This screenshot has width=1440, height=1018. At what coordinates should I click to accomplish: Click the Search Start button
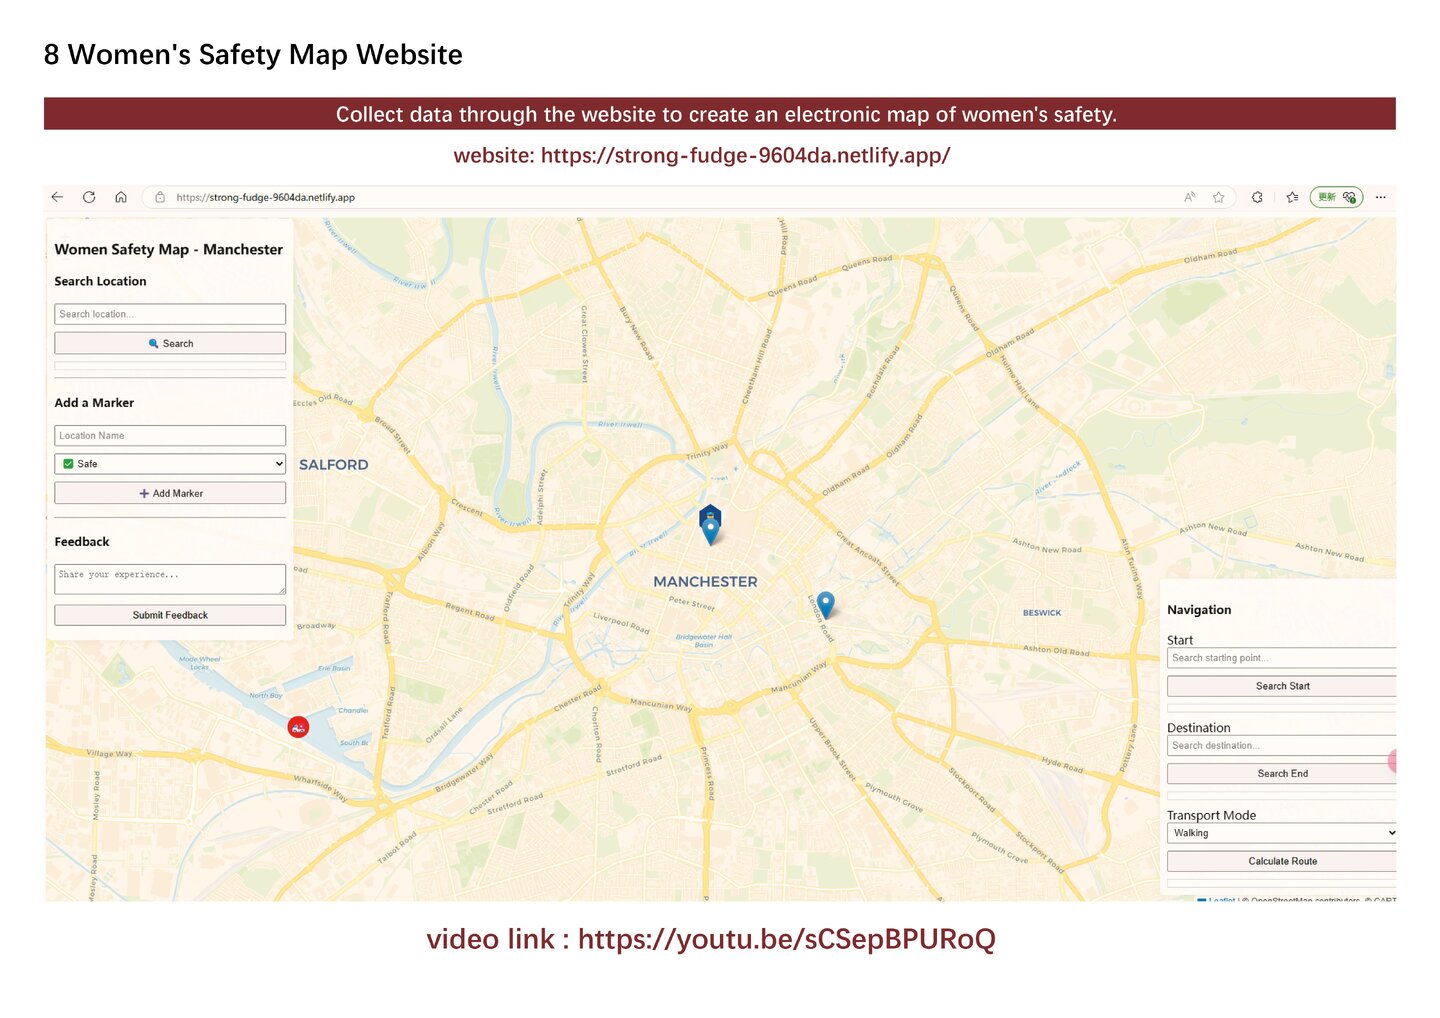(1281, 686)
